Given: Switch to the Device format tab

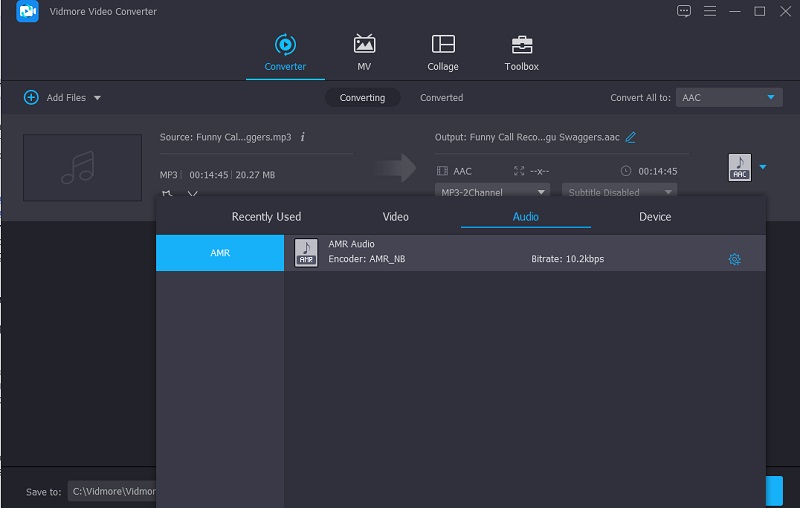Looking at the screenshot, I should [x=655, y=217].
